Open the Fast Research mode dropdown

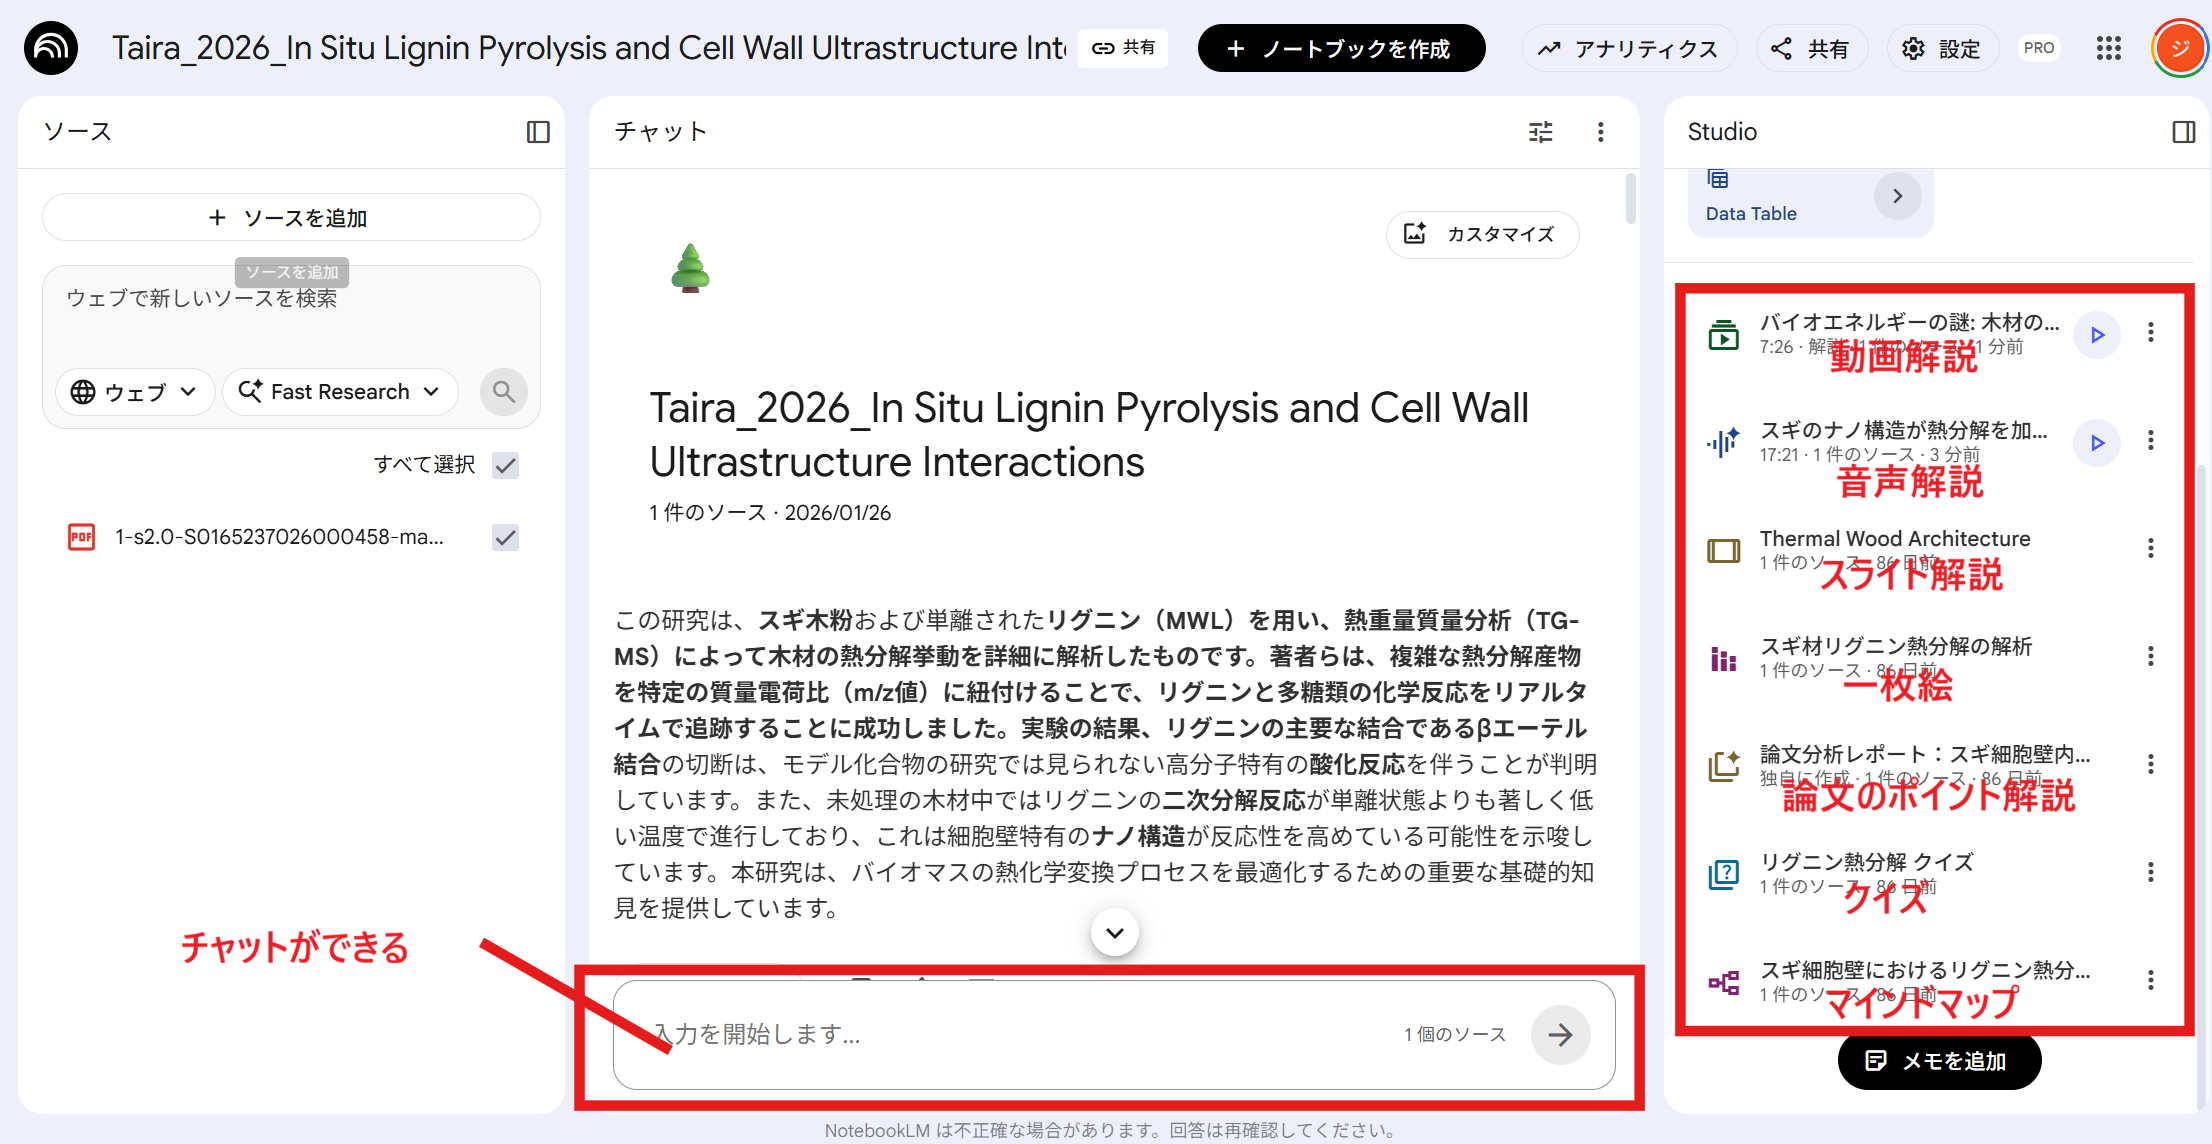pos(340,391)
